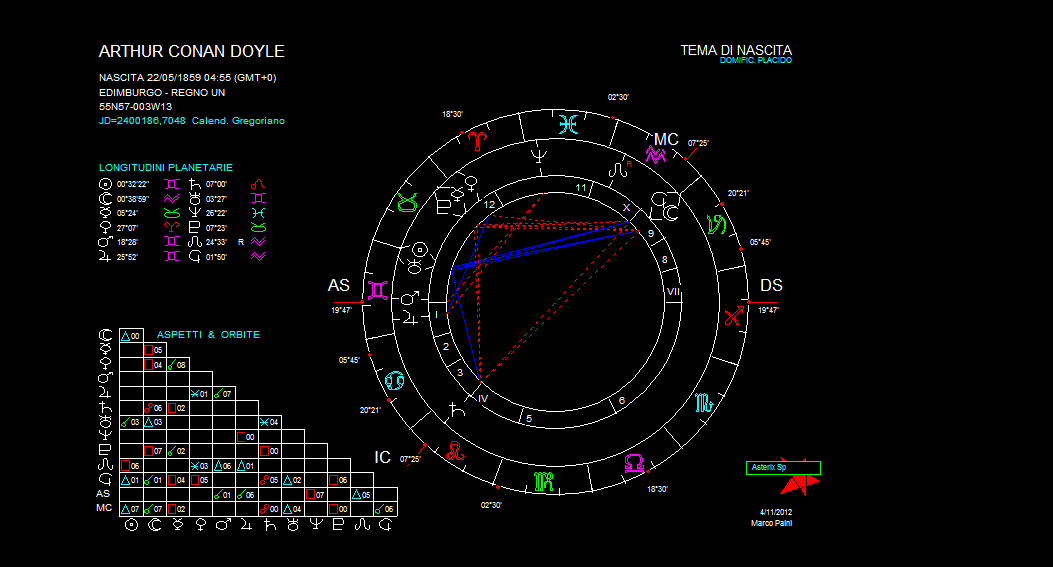The height and width of the screenshot is (567, 1053).
Task: Click the cyan Pisces sign beside Neptune longitude
Action: click(x=259, y=213)
